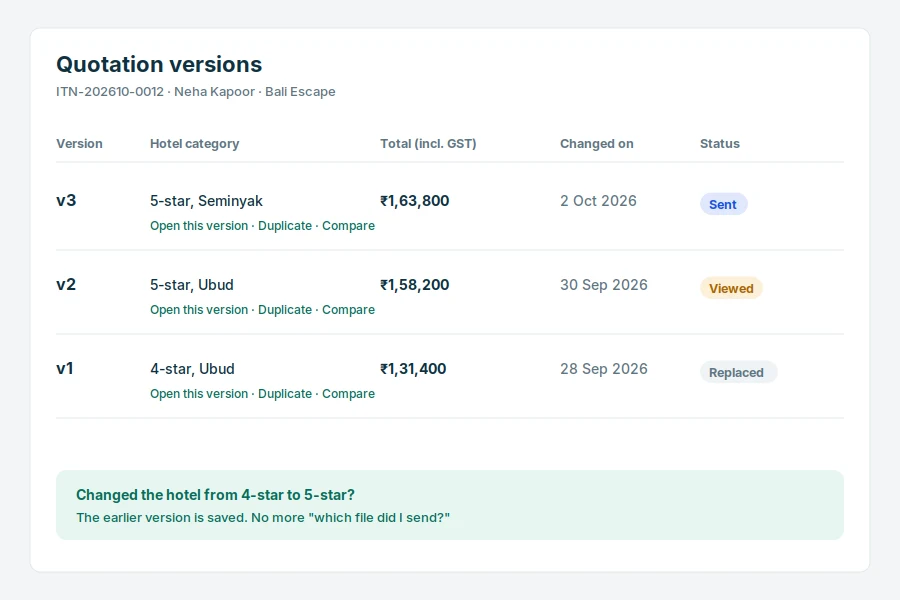The image size is (900, 600).
Task: Click the 30 Sep 2026 date
Action: (x=604, y=285)
